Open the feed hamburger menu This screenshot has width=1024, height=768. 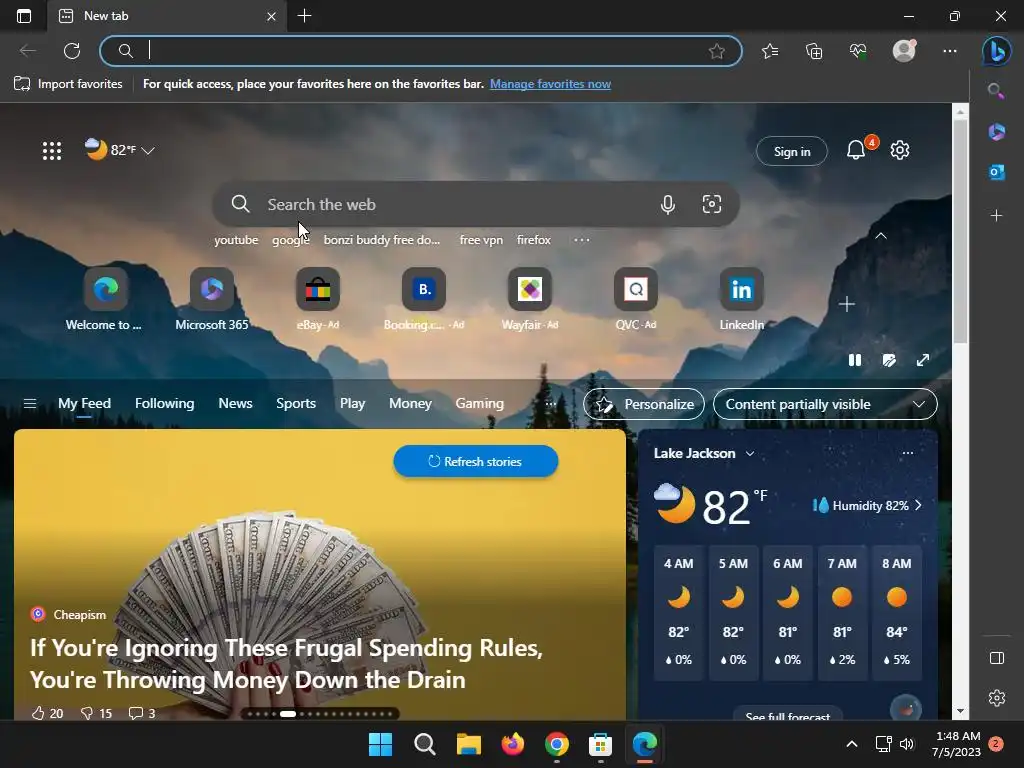pyautogui.click(x=29, y=404)
